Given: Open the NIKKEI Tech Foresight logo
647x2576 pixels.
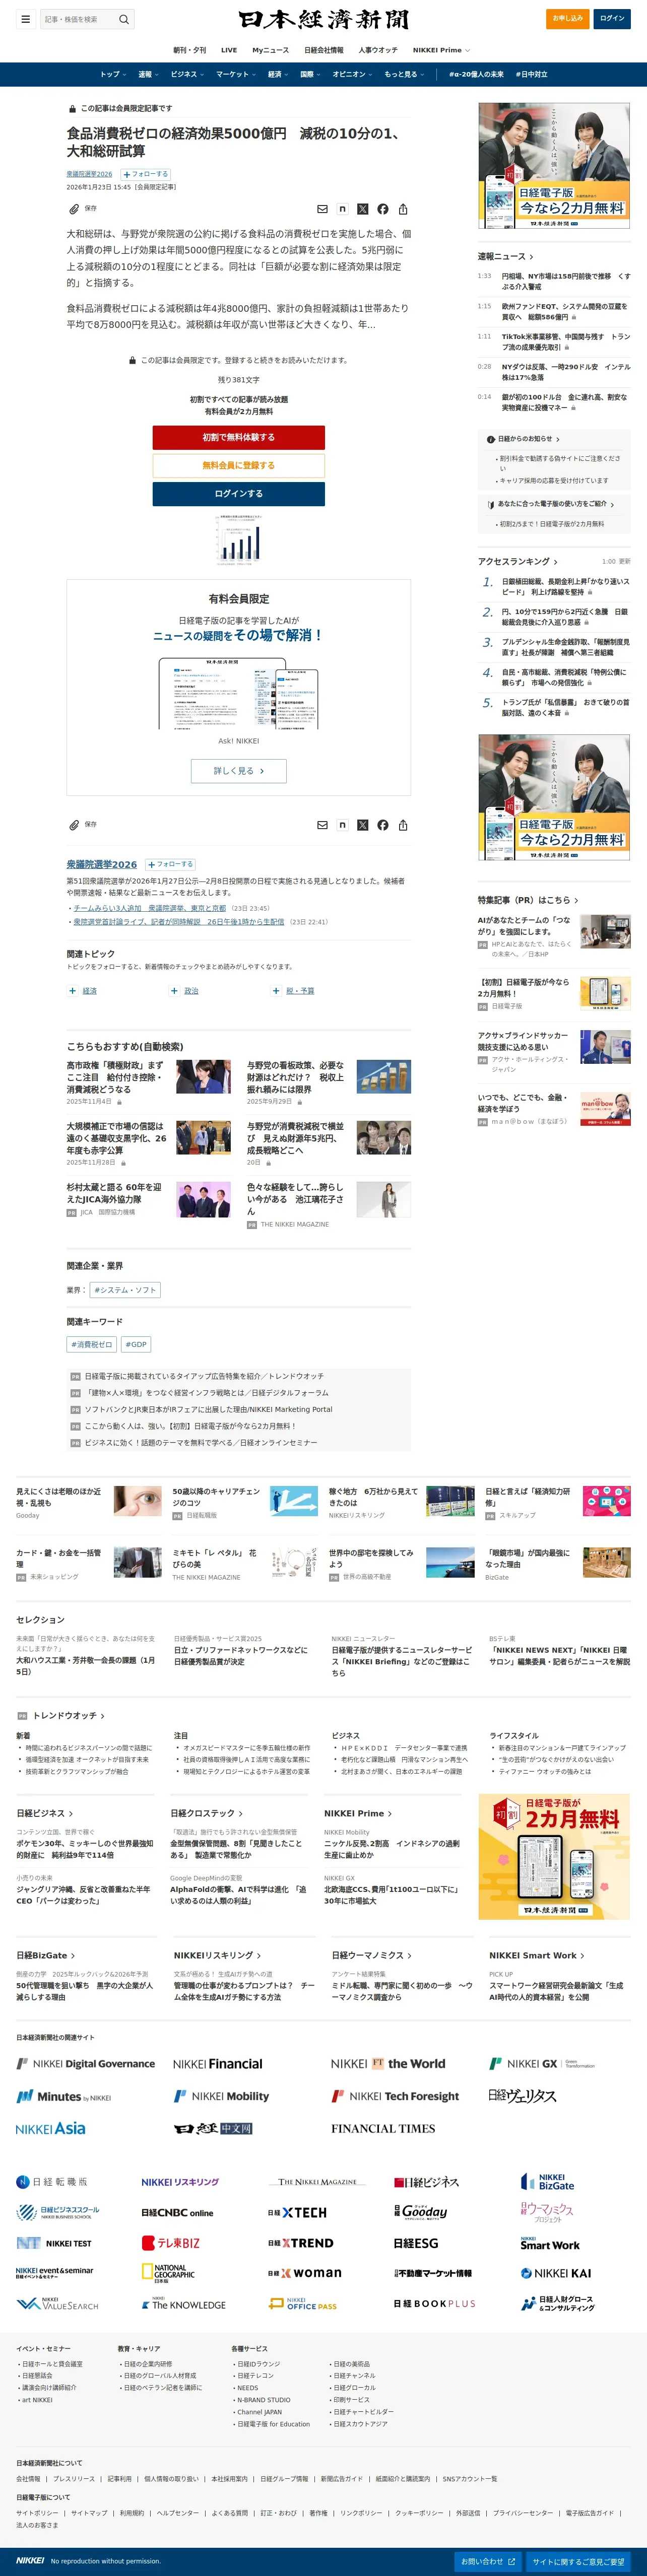Looking at the screenshot, I should coord(395,2097).
